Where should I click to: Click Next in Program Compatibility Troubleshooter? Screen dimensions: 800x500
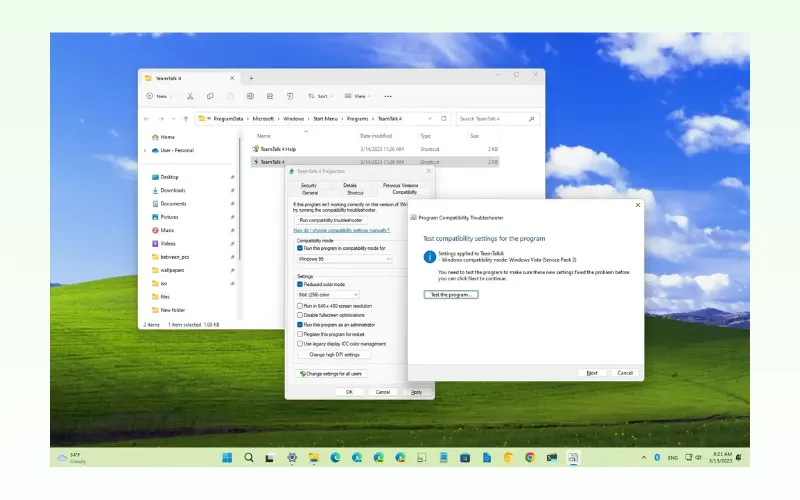(592, 373)
